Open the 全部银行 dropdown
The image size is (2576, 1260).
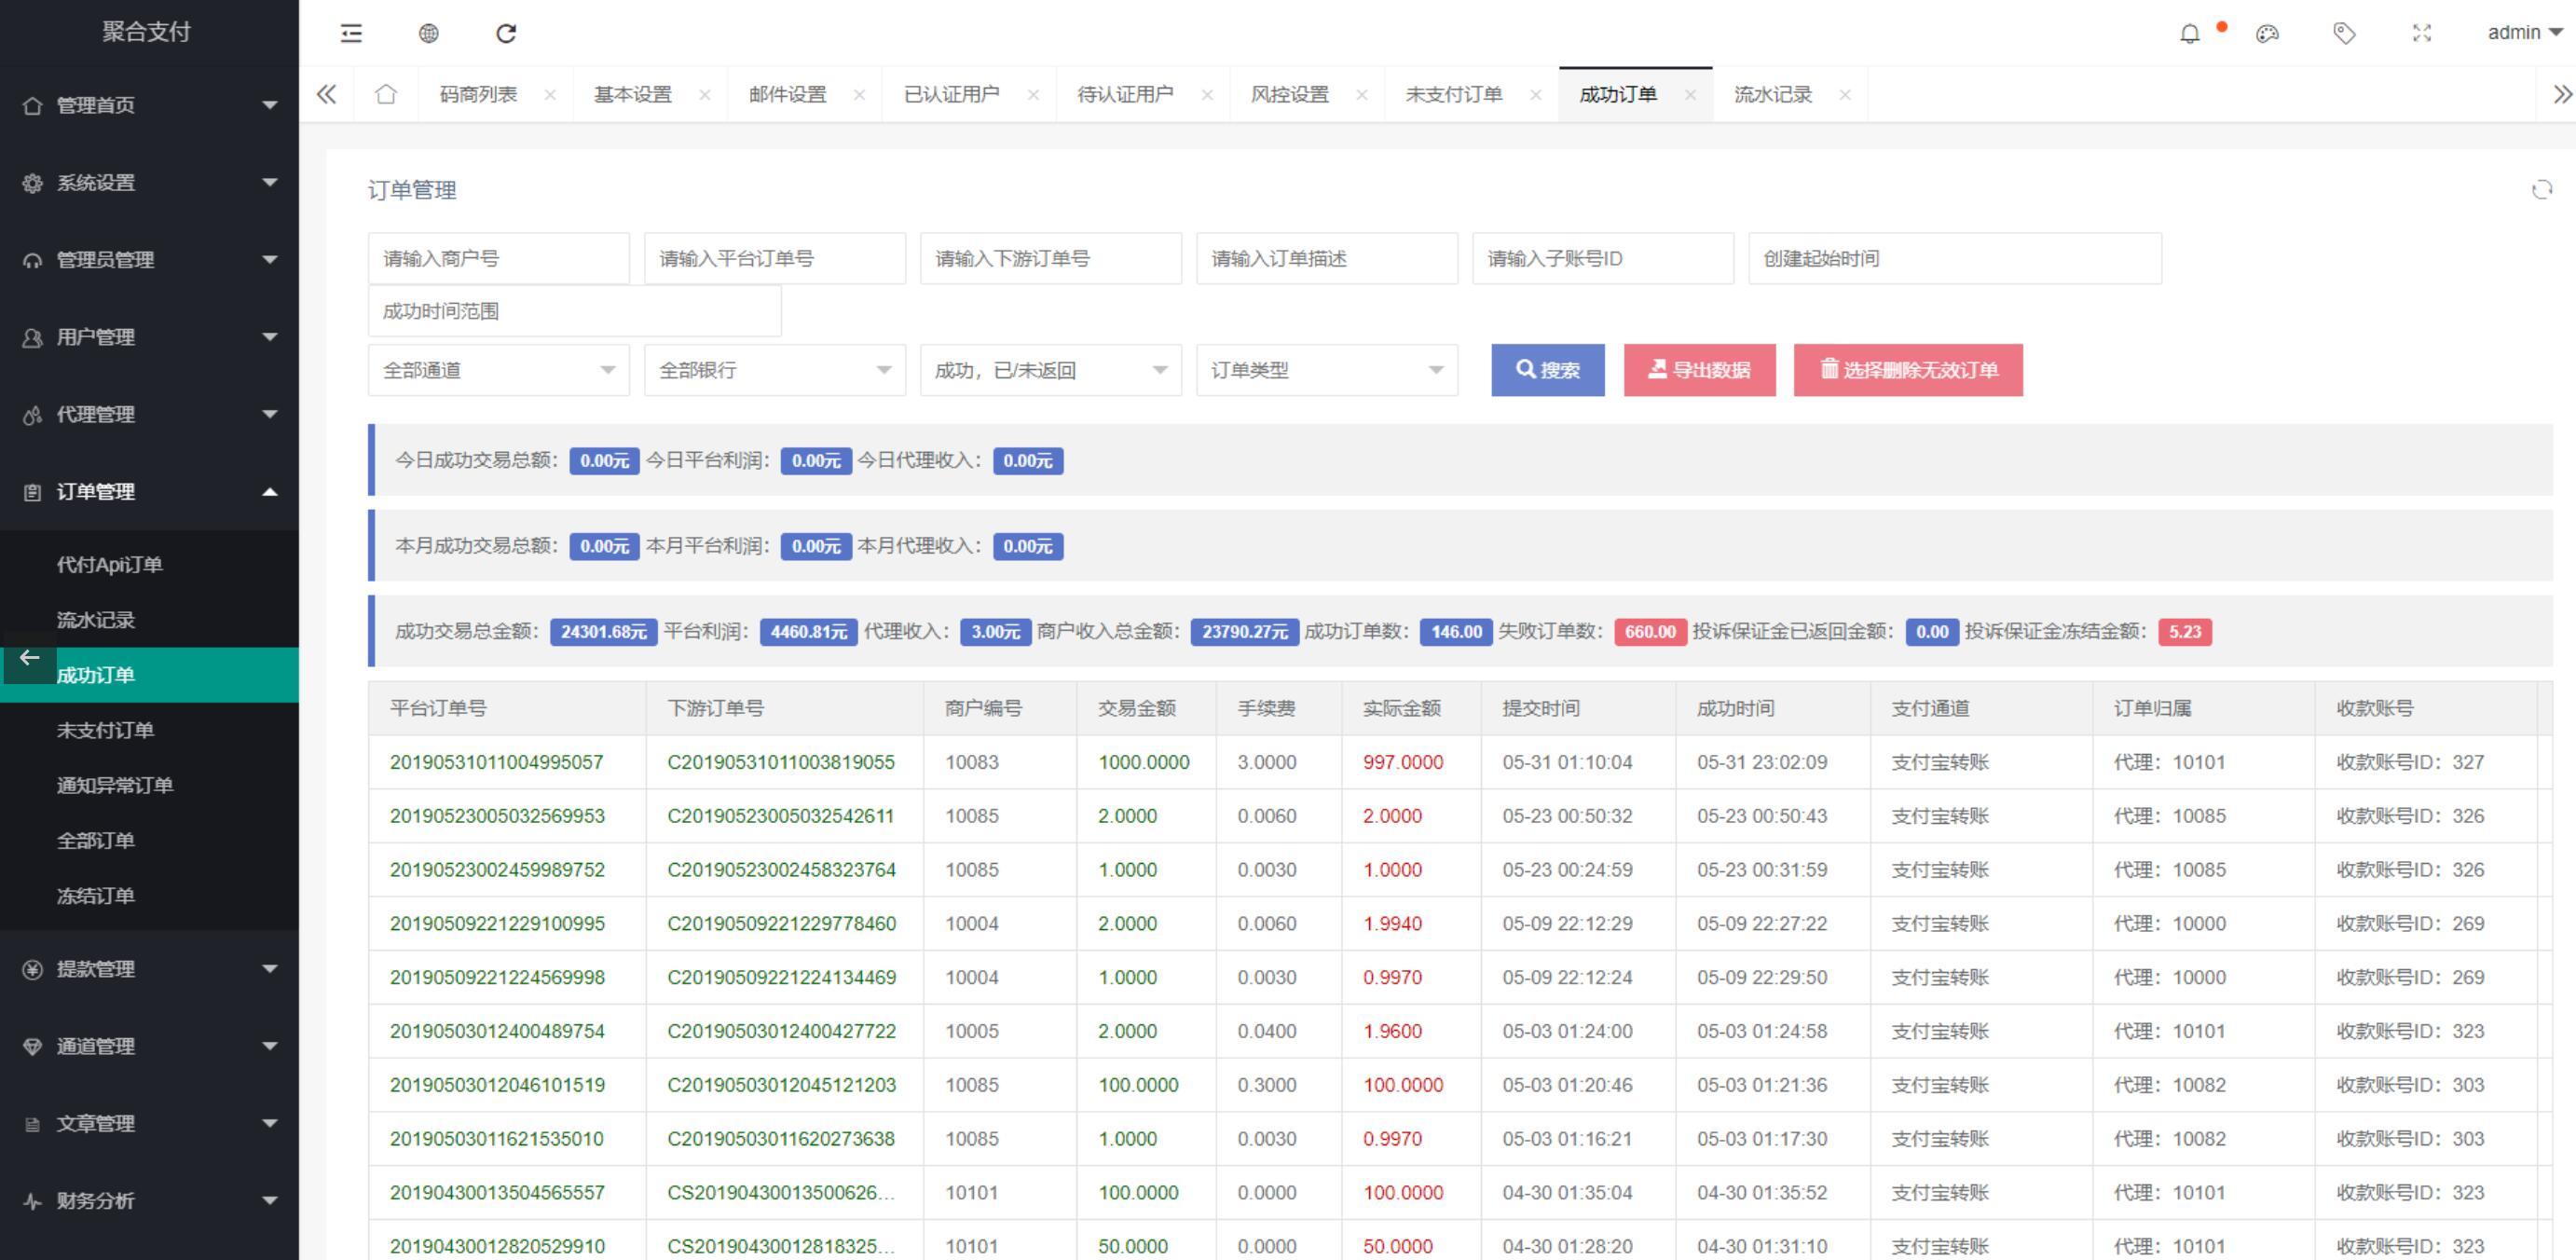(774, 370)
